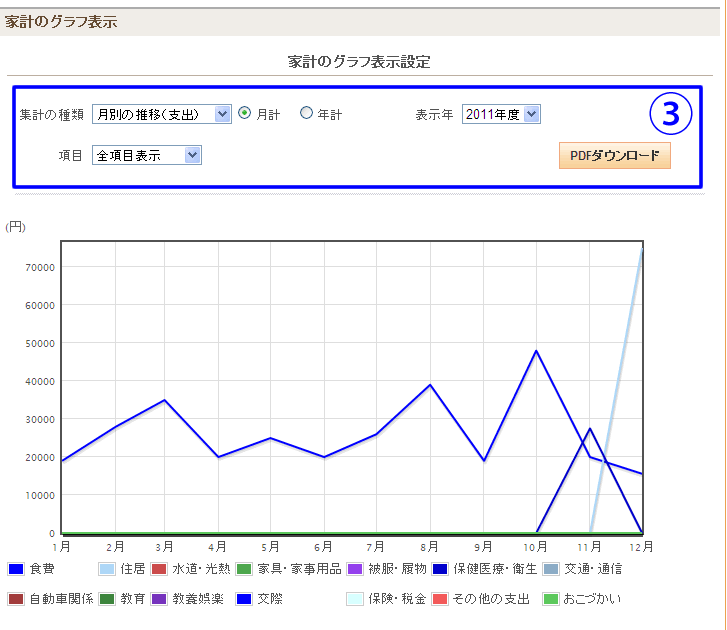The image size is (727, 630).
Task: Click the 教養娯楽 legend icon
Action: click(159, 599)
